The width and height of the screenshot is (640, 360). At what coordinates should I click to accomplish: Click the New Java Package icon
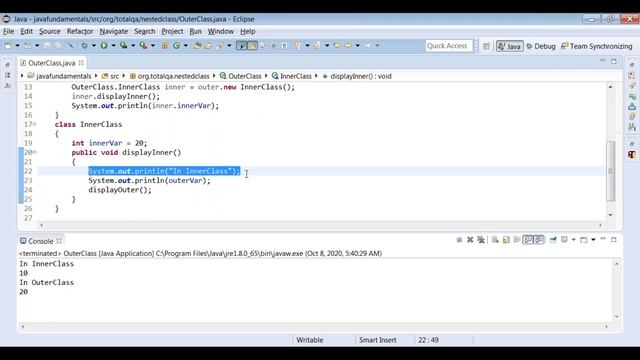pyautogui.click(x=165, y=46)
